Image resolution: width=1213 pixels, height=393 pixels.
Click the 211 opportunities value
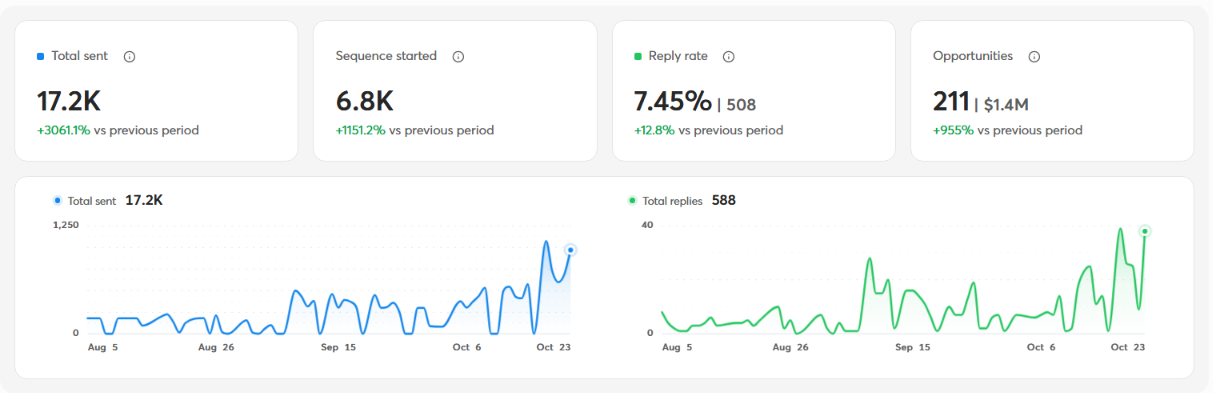tap(951, 101)
